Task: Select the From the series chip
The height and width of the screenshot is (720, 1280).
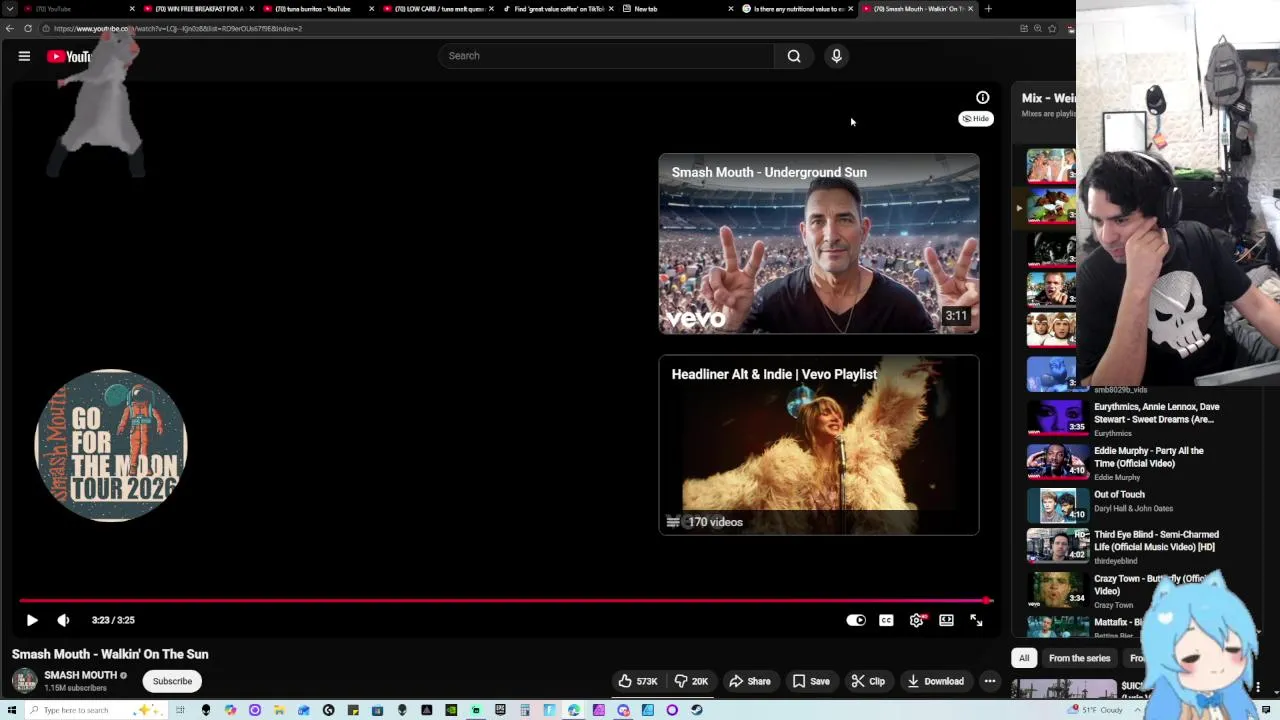Action: coord(1079,658)
